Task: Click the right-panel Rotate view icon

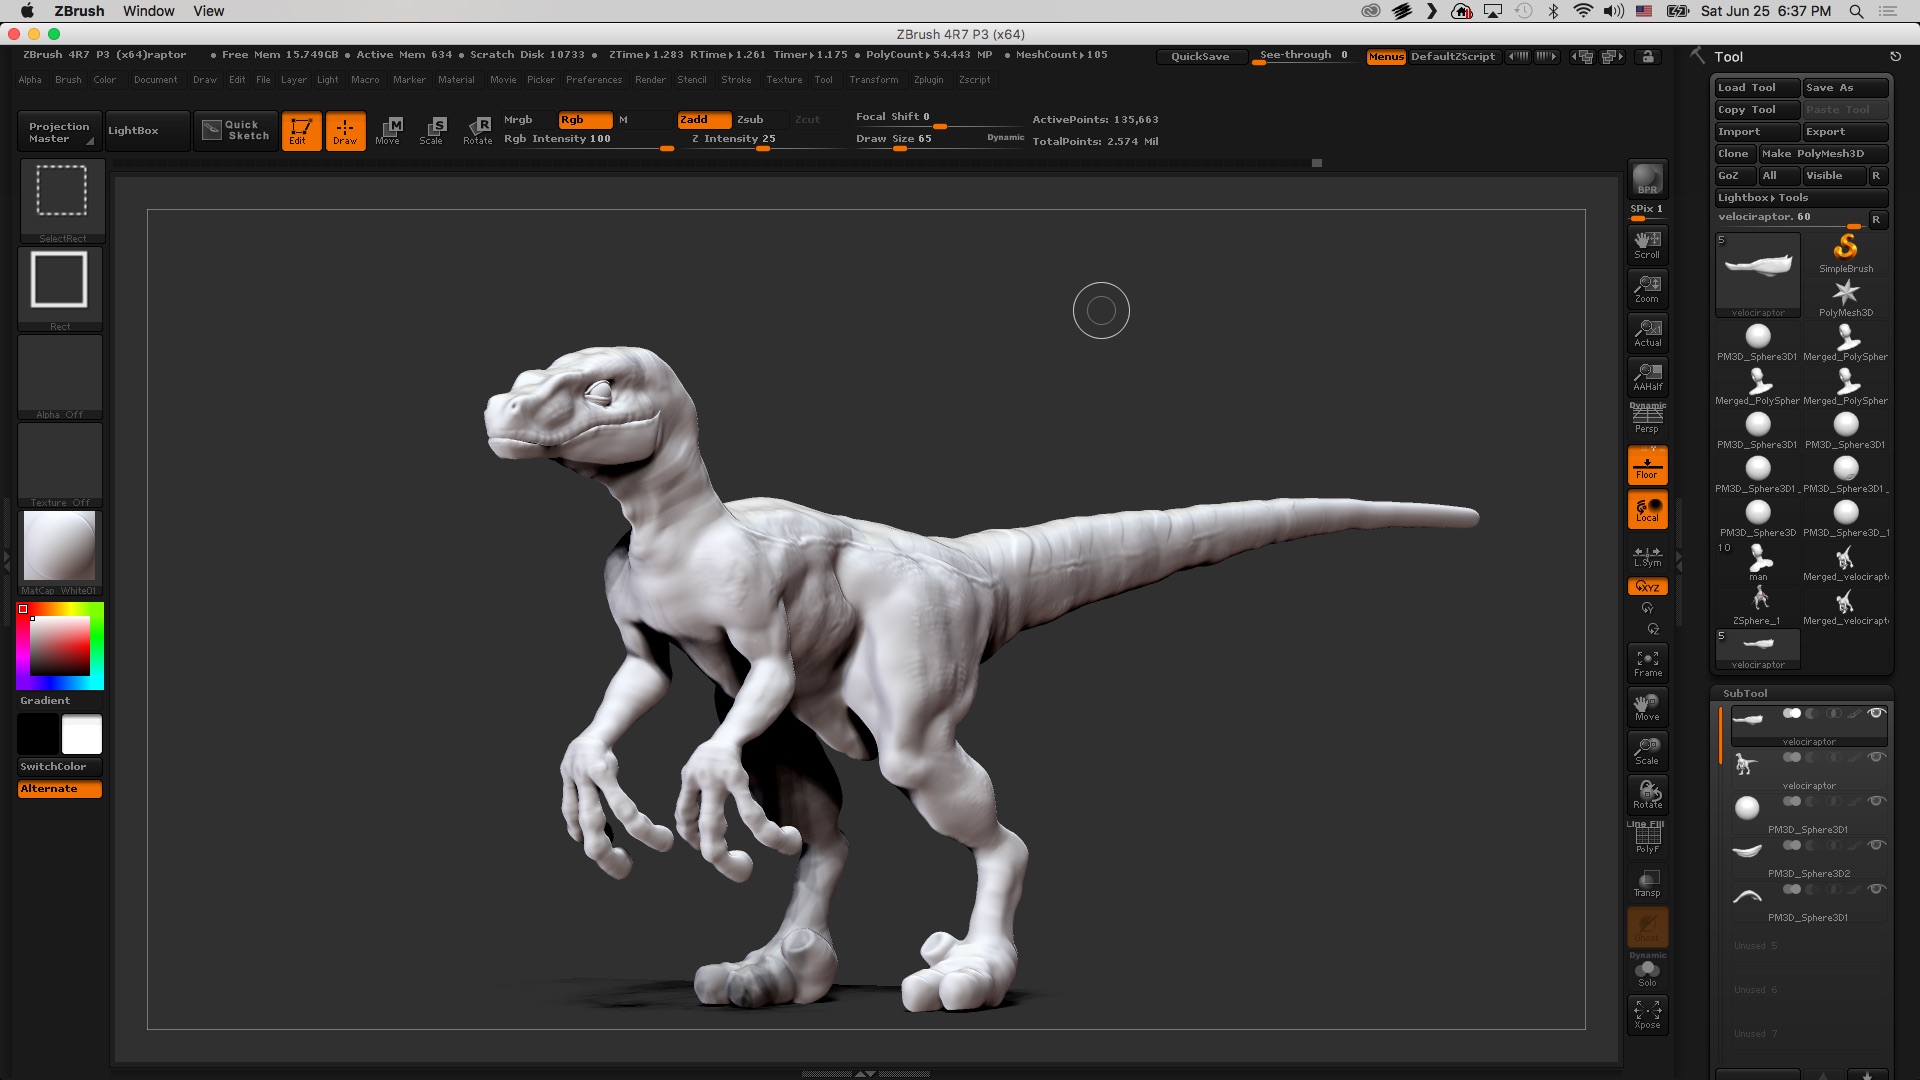Action: [1647, 794]
